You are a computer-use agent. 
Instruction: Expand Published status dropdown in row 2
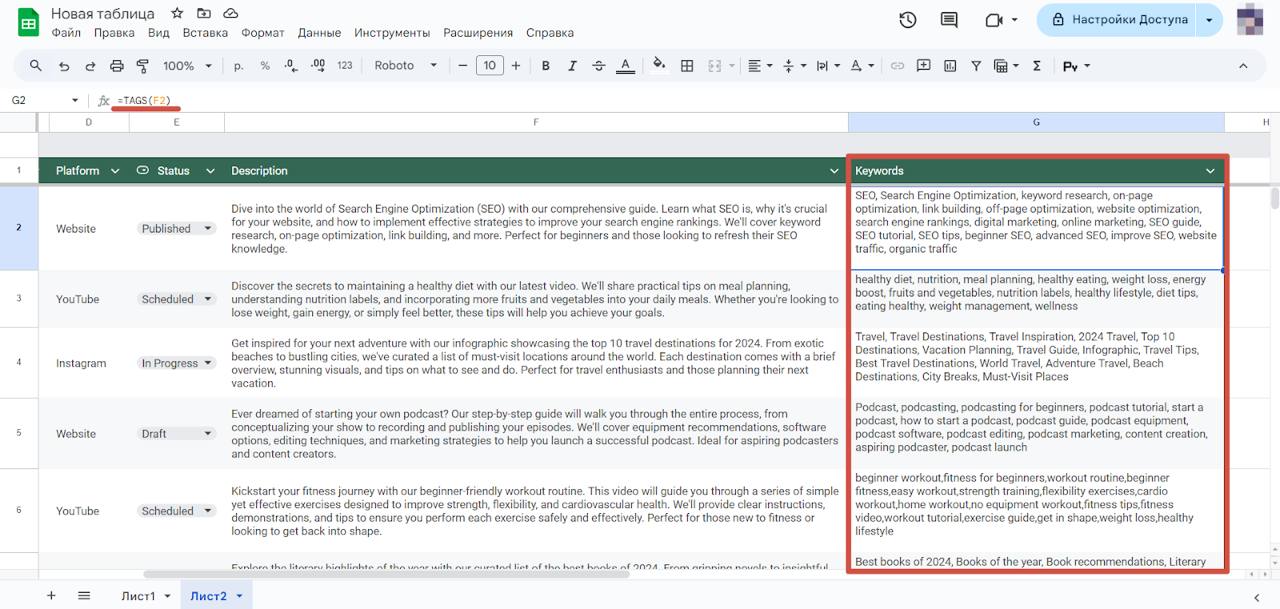point(208,229)
